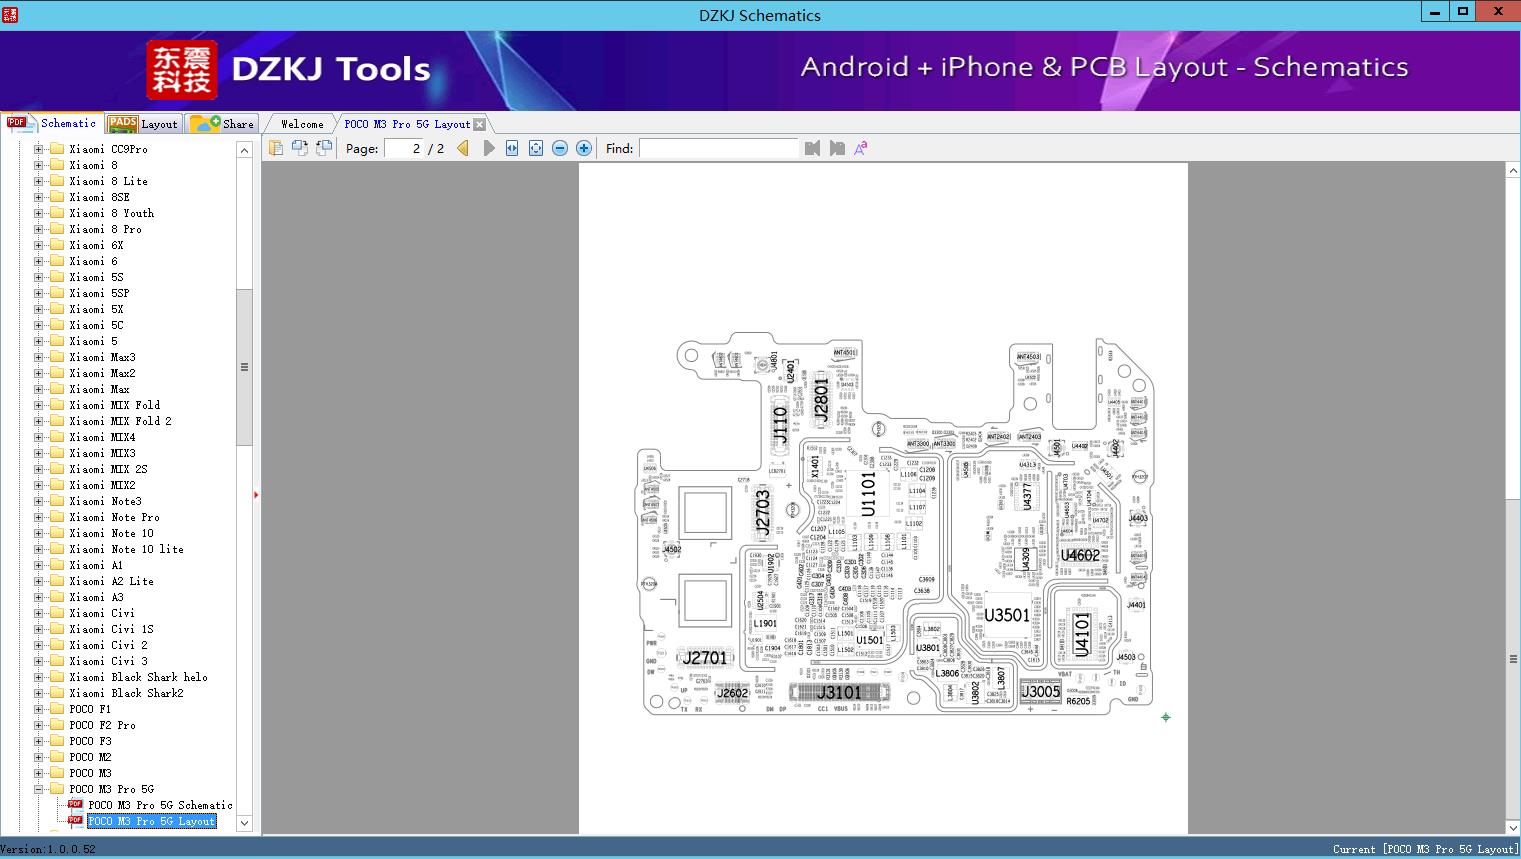Expand the Xiaomi MIX Fold folder

pyautogui.click(x=37, y=405)
